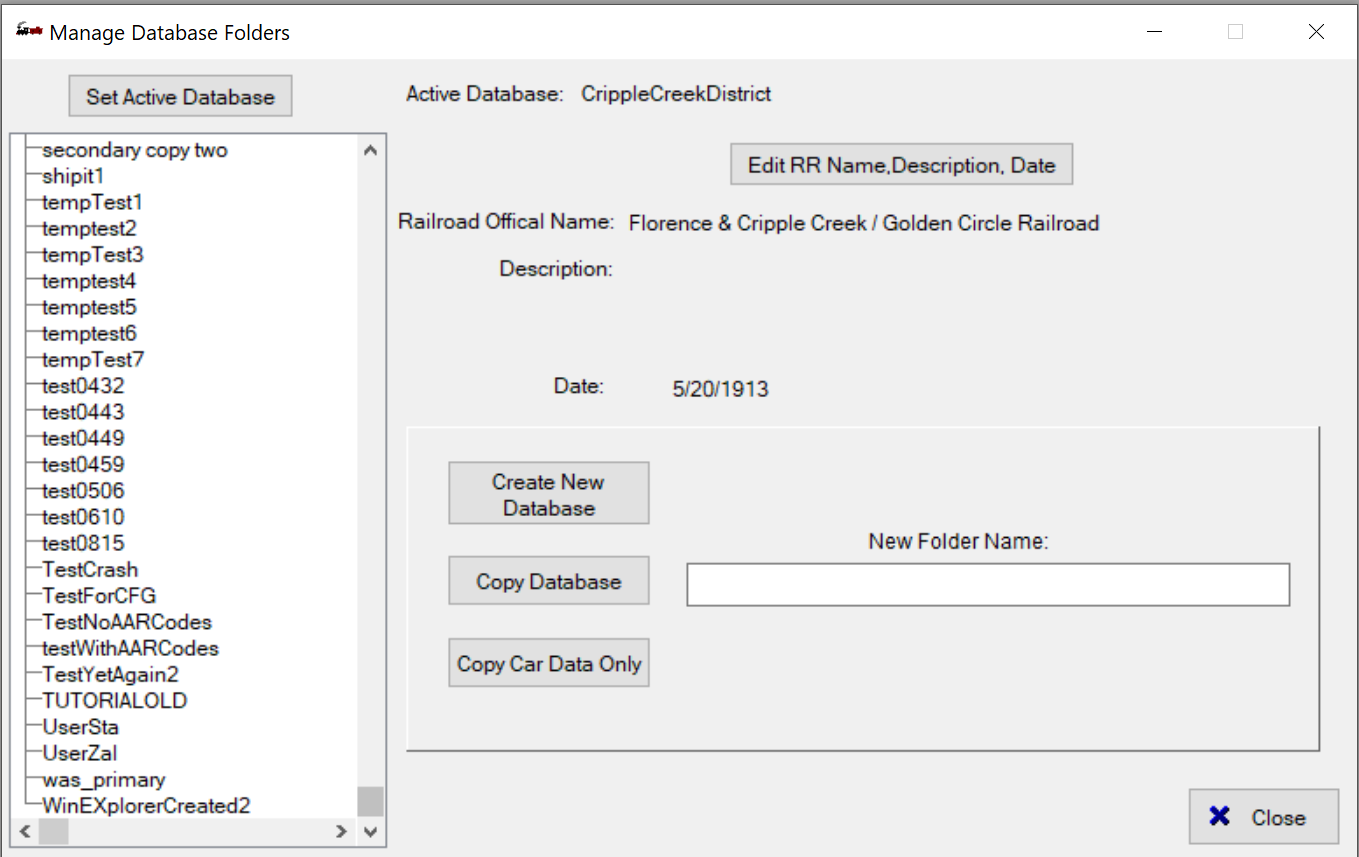Click the folder list down scroll arrow

370,831
